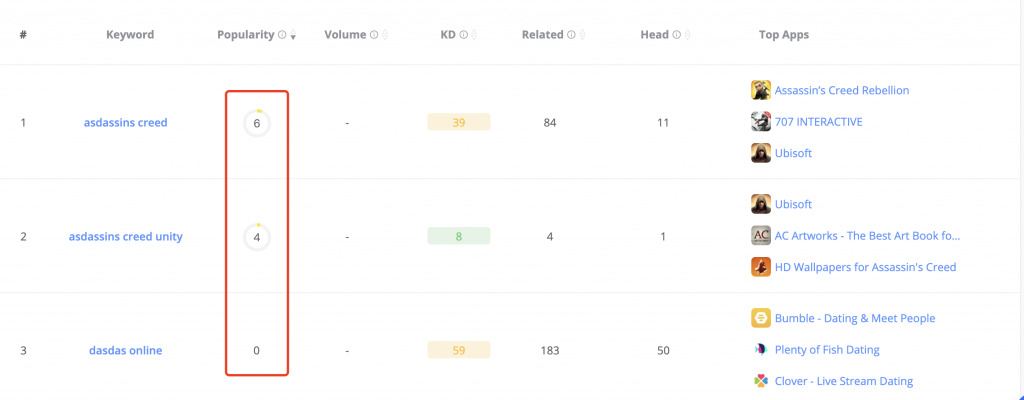Click the Plenty of Fish Dating icon
Screen dimensions: 1024x400
(761, 350)
